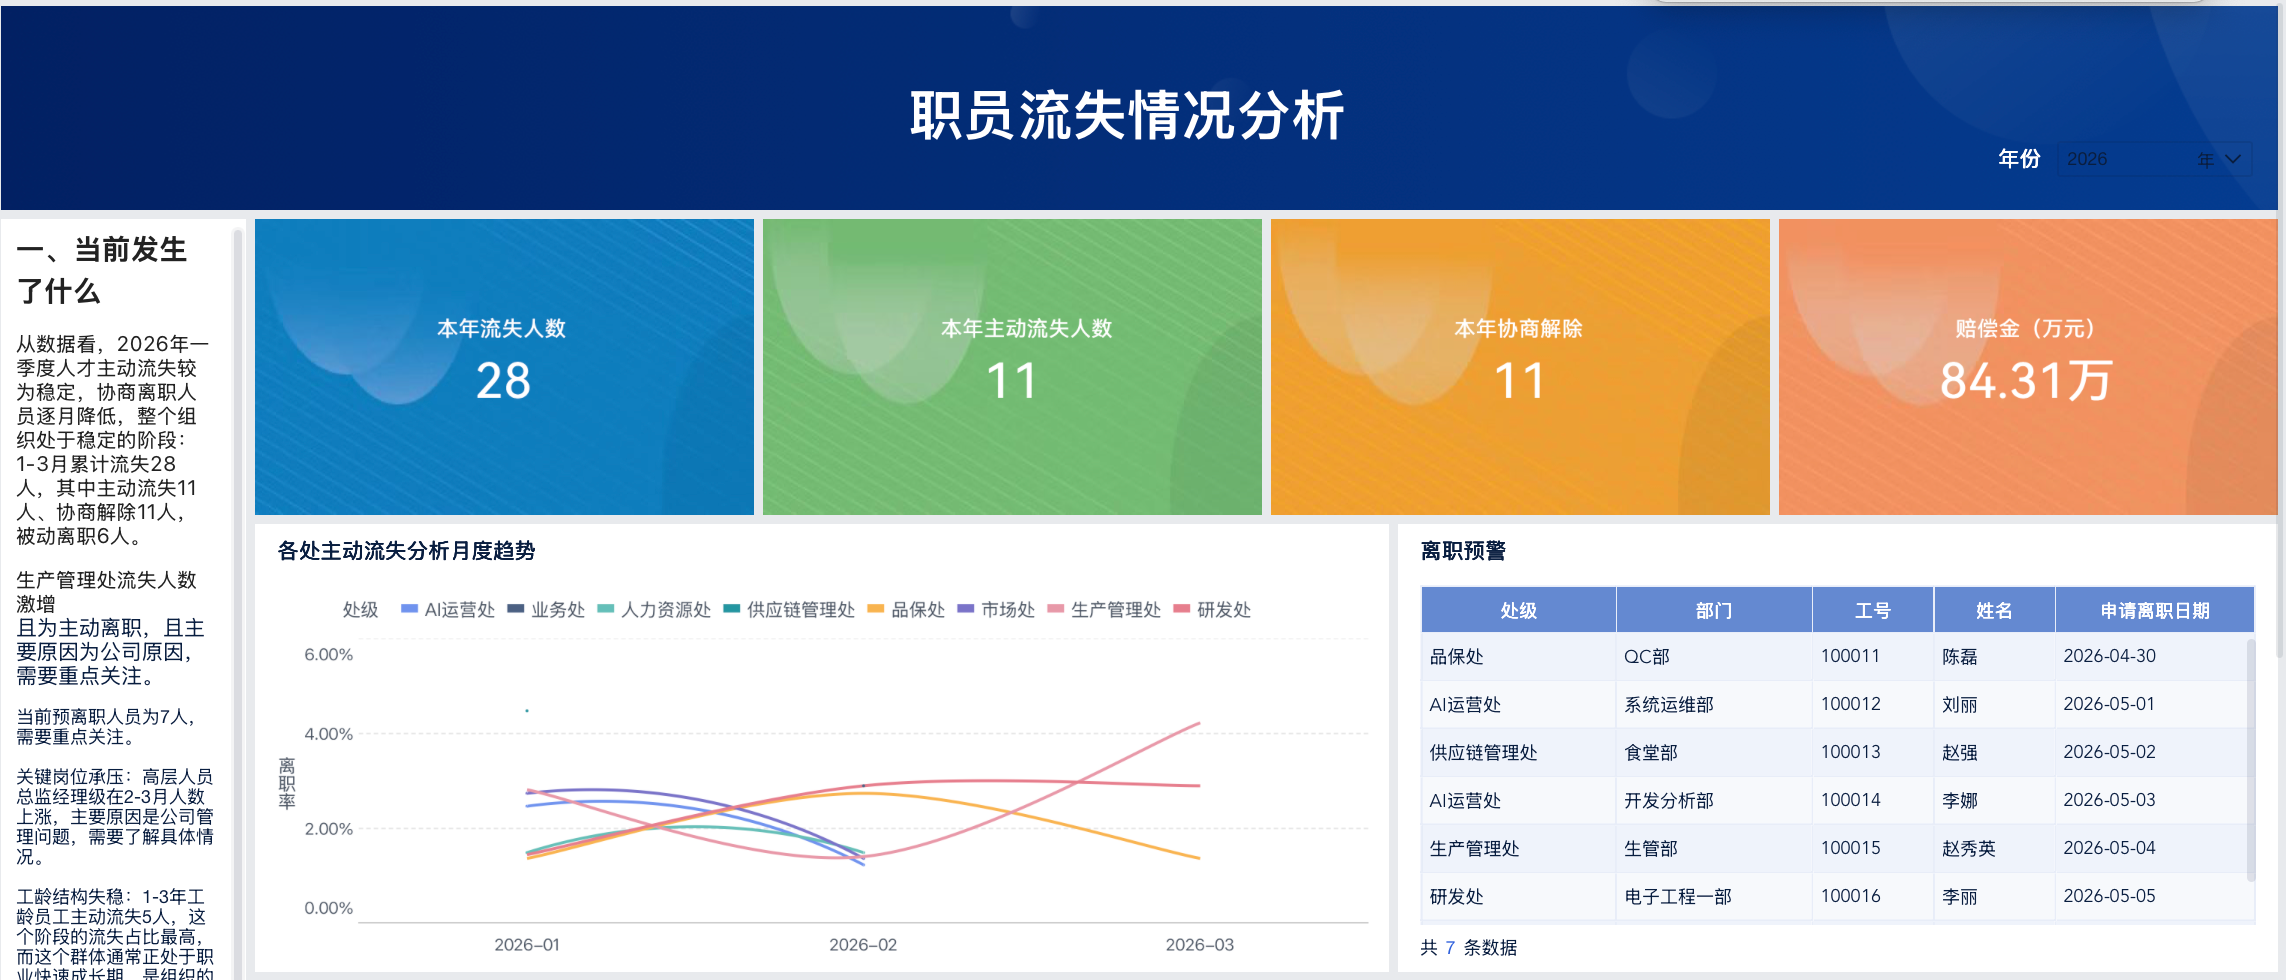The width and height of the screenshot is (2286, 980).
Task: Click the 离职预警 table vertical scrollbar
Action: tap(2251, 760)
